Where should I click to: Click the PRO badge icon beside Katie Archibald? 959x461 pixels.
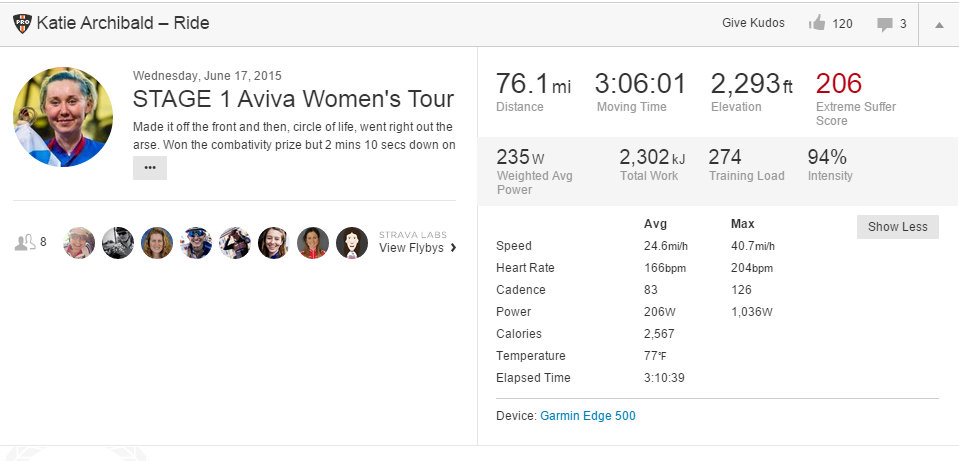(22, 23)
